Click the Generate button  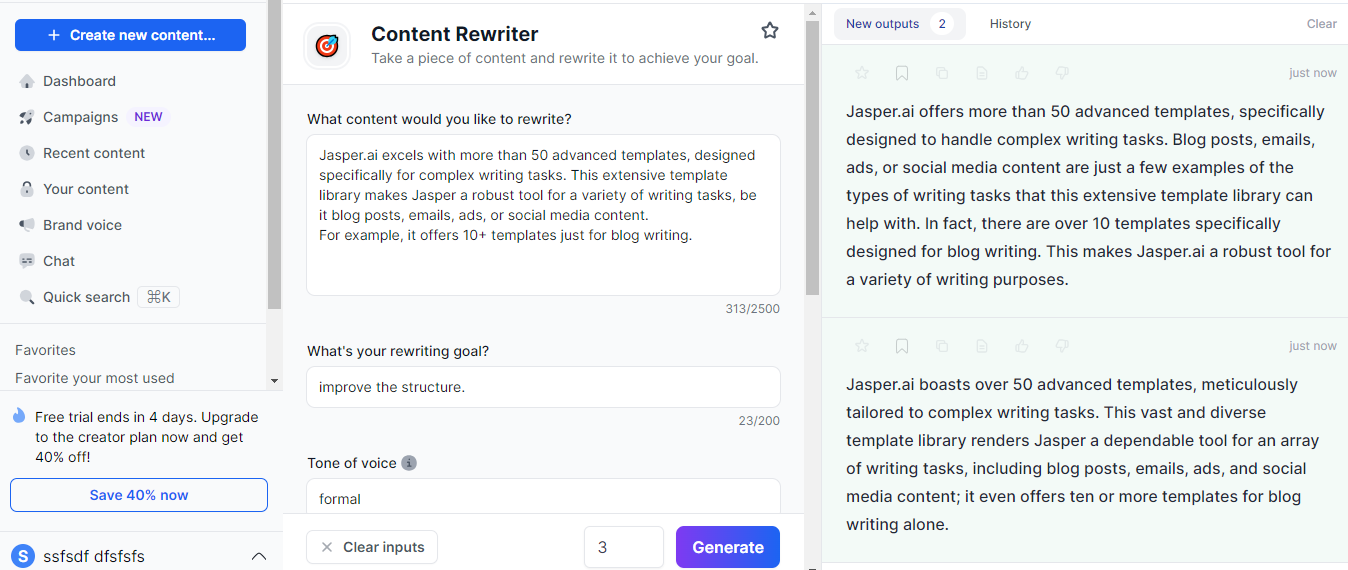tap(728, 547)
